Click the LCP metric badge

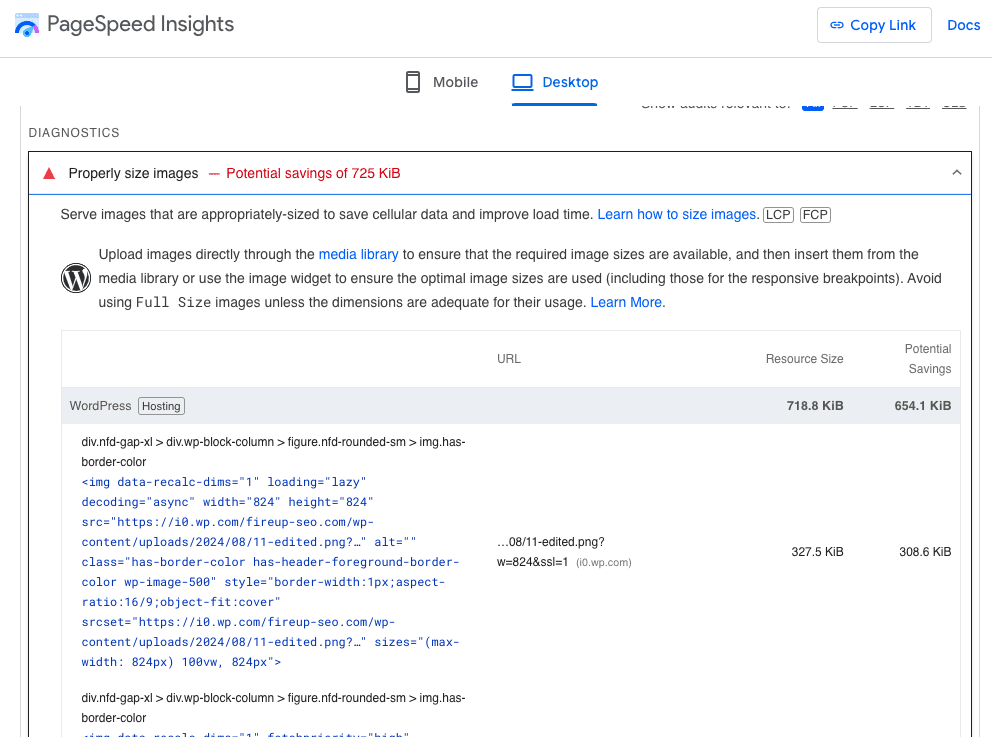coord(778,214)
